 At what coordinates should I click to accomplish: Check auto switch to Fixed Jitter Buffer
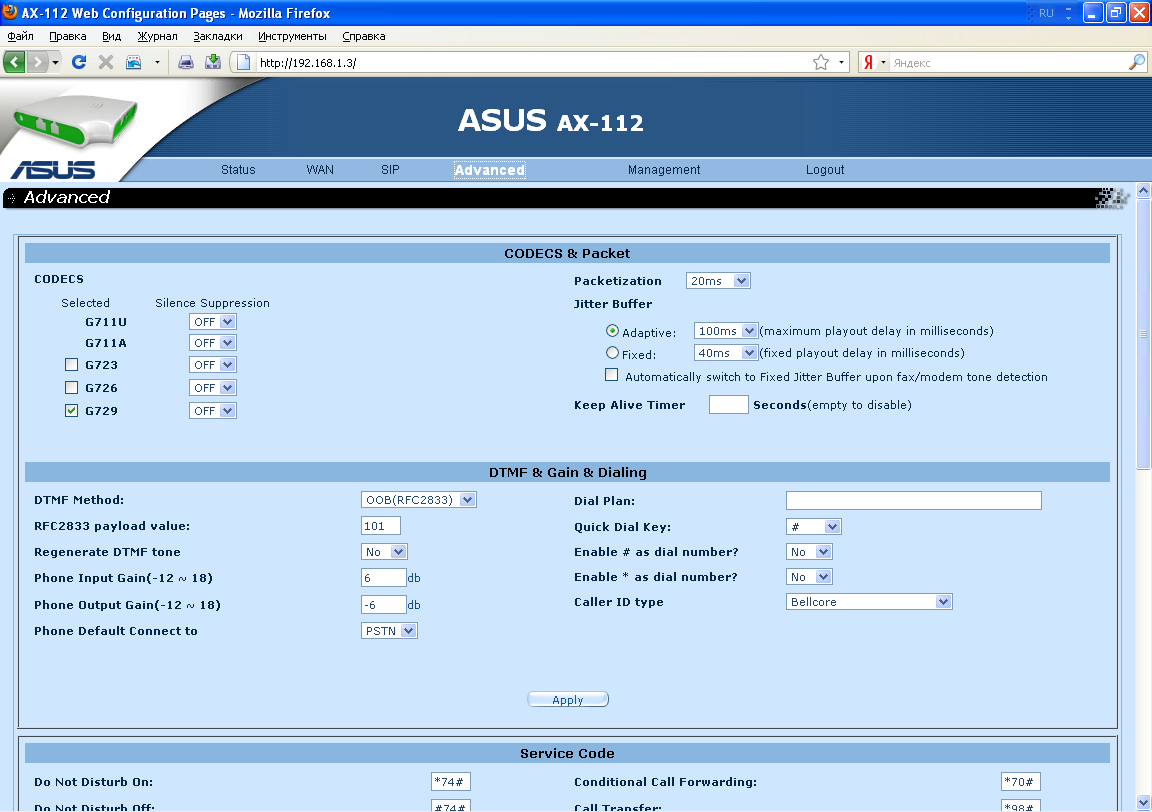coord(611,375)
